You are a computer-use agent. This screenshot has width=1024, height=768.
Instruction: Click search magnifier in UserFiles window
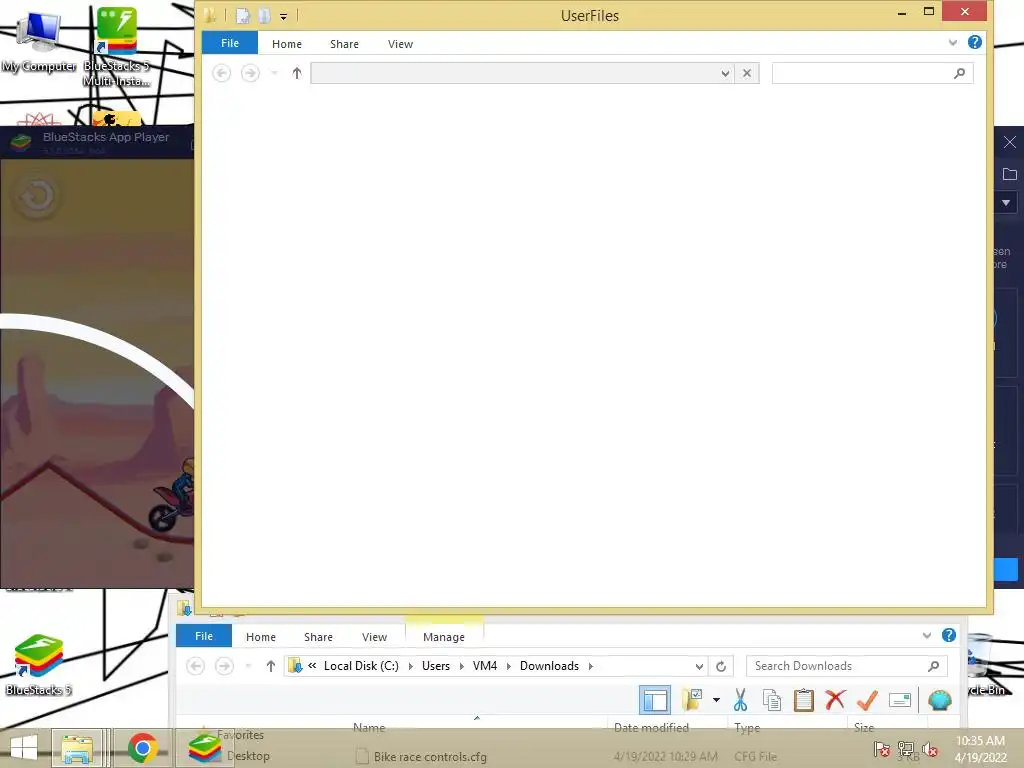(959, 73)
